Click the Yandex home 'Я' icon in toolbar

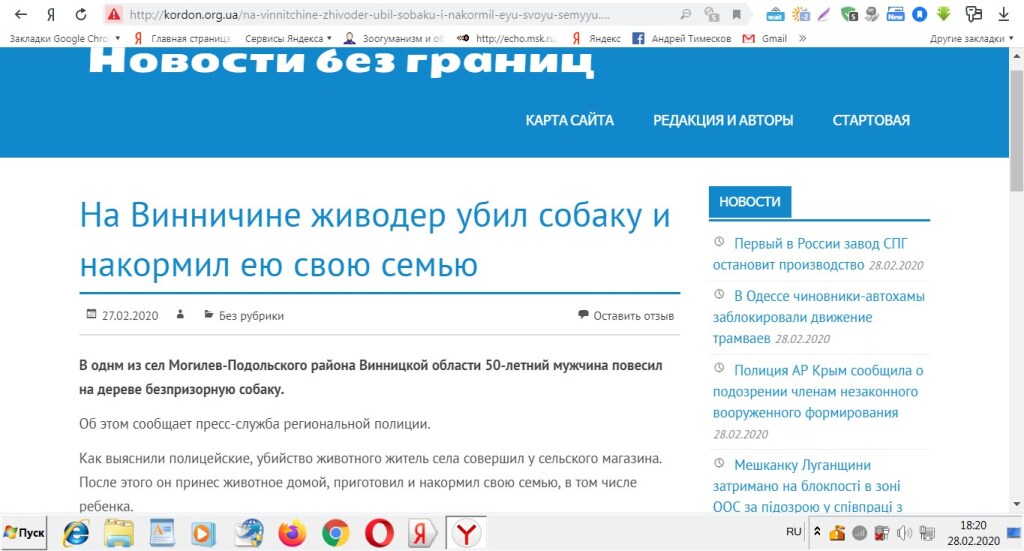50,15
